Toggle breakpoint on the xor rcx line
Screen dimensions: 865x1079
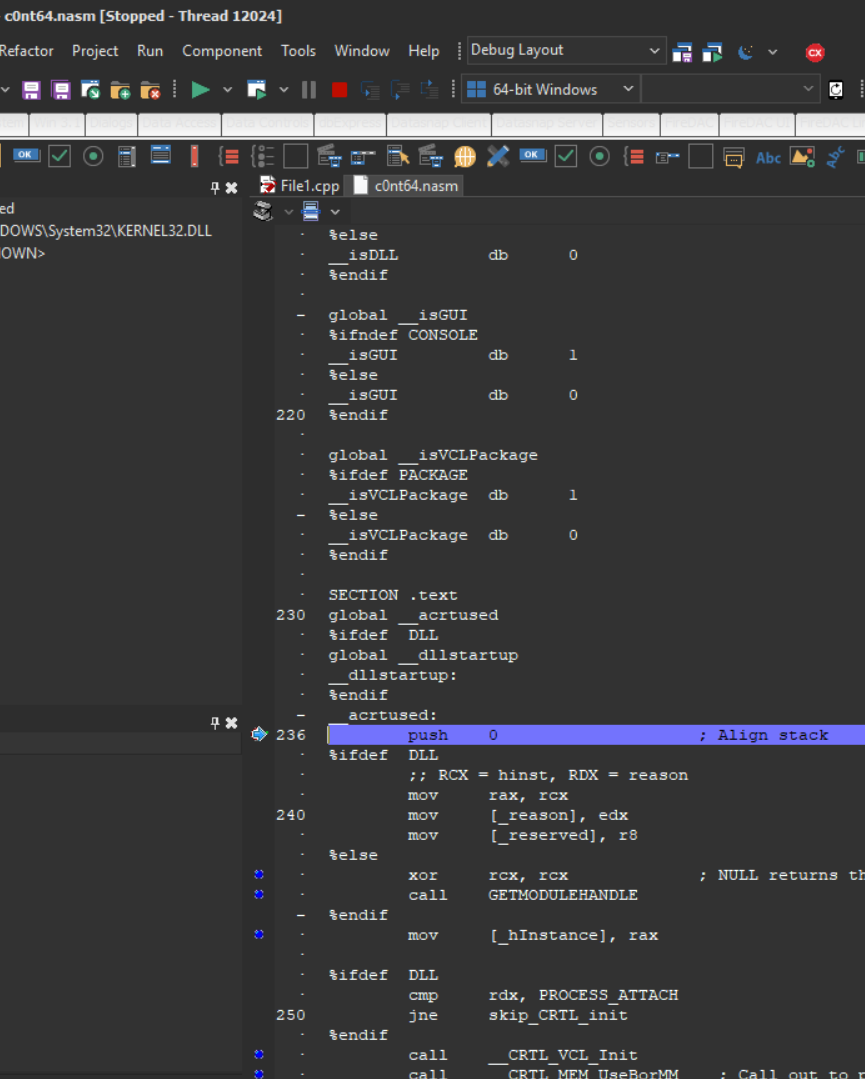pyautogui.click(x=259, y=875)
